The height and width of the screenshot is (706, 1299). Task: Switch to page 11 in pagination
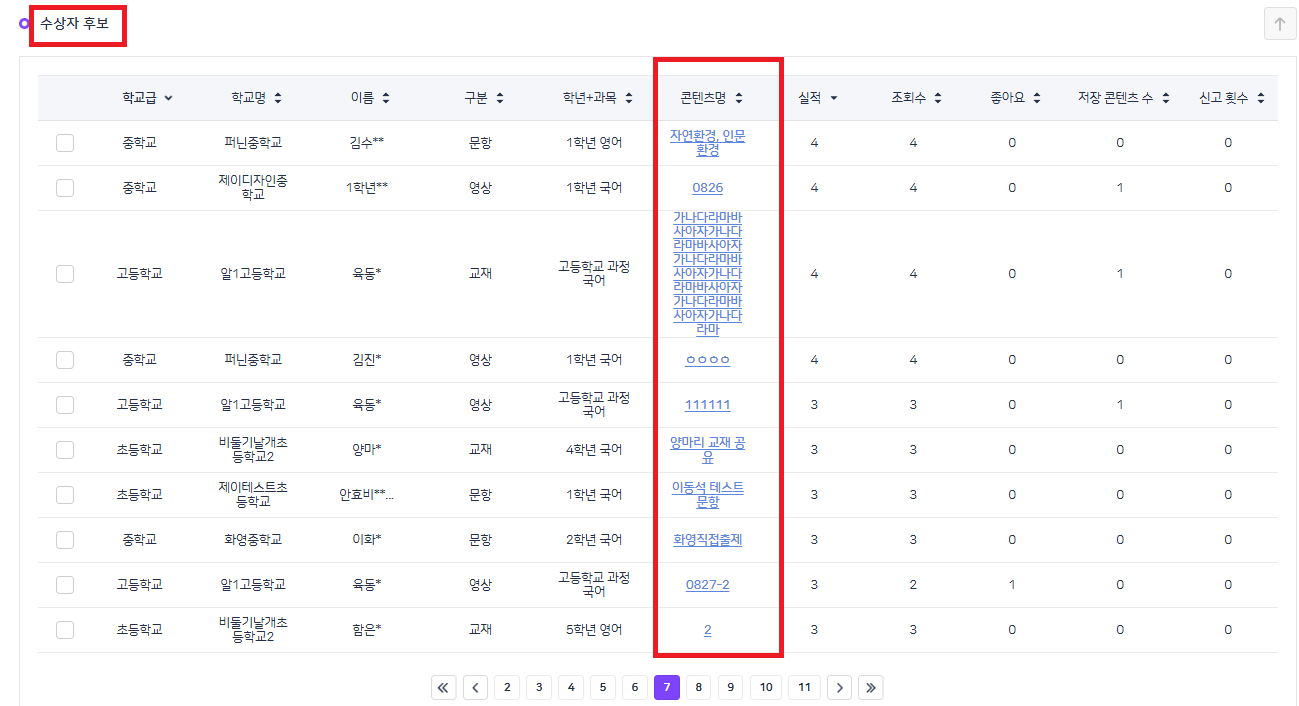(x=804, y=687)
